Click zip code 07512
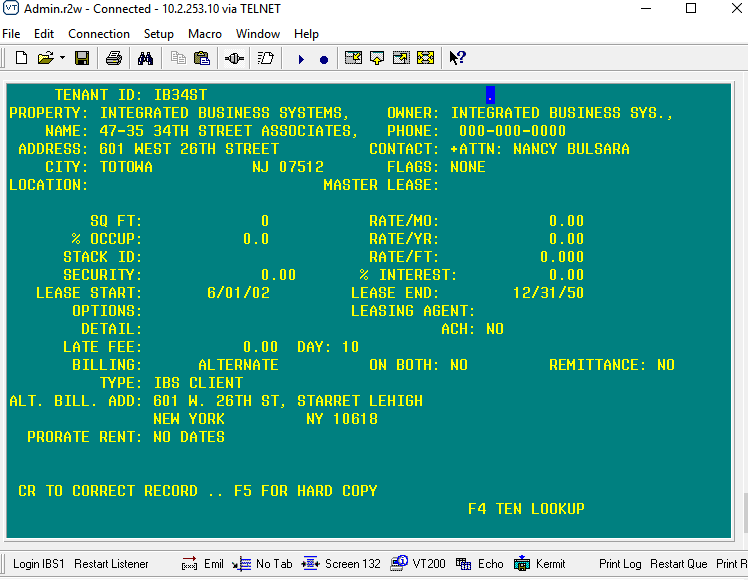The height and width of the screenshot is (580, 748). pos(301,167)
